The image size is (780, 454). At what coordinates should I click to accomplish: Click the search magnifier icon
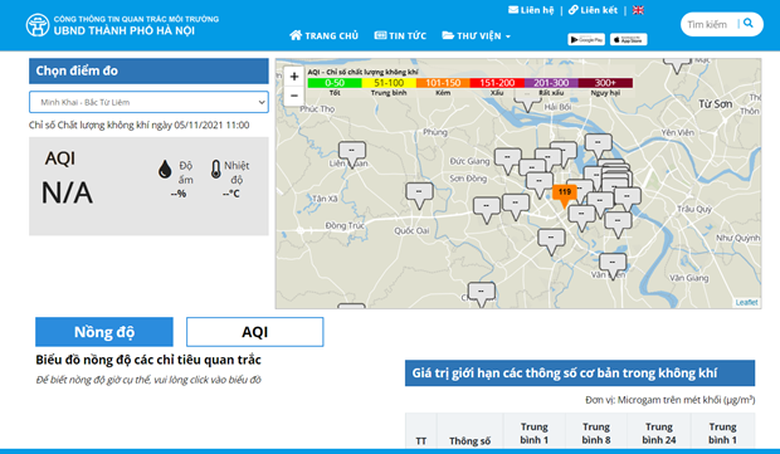(747, 23)
